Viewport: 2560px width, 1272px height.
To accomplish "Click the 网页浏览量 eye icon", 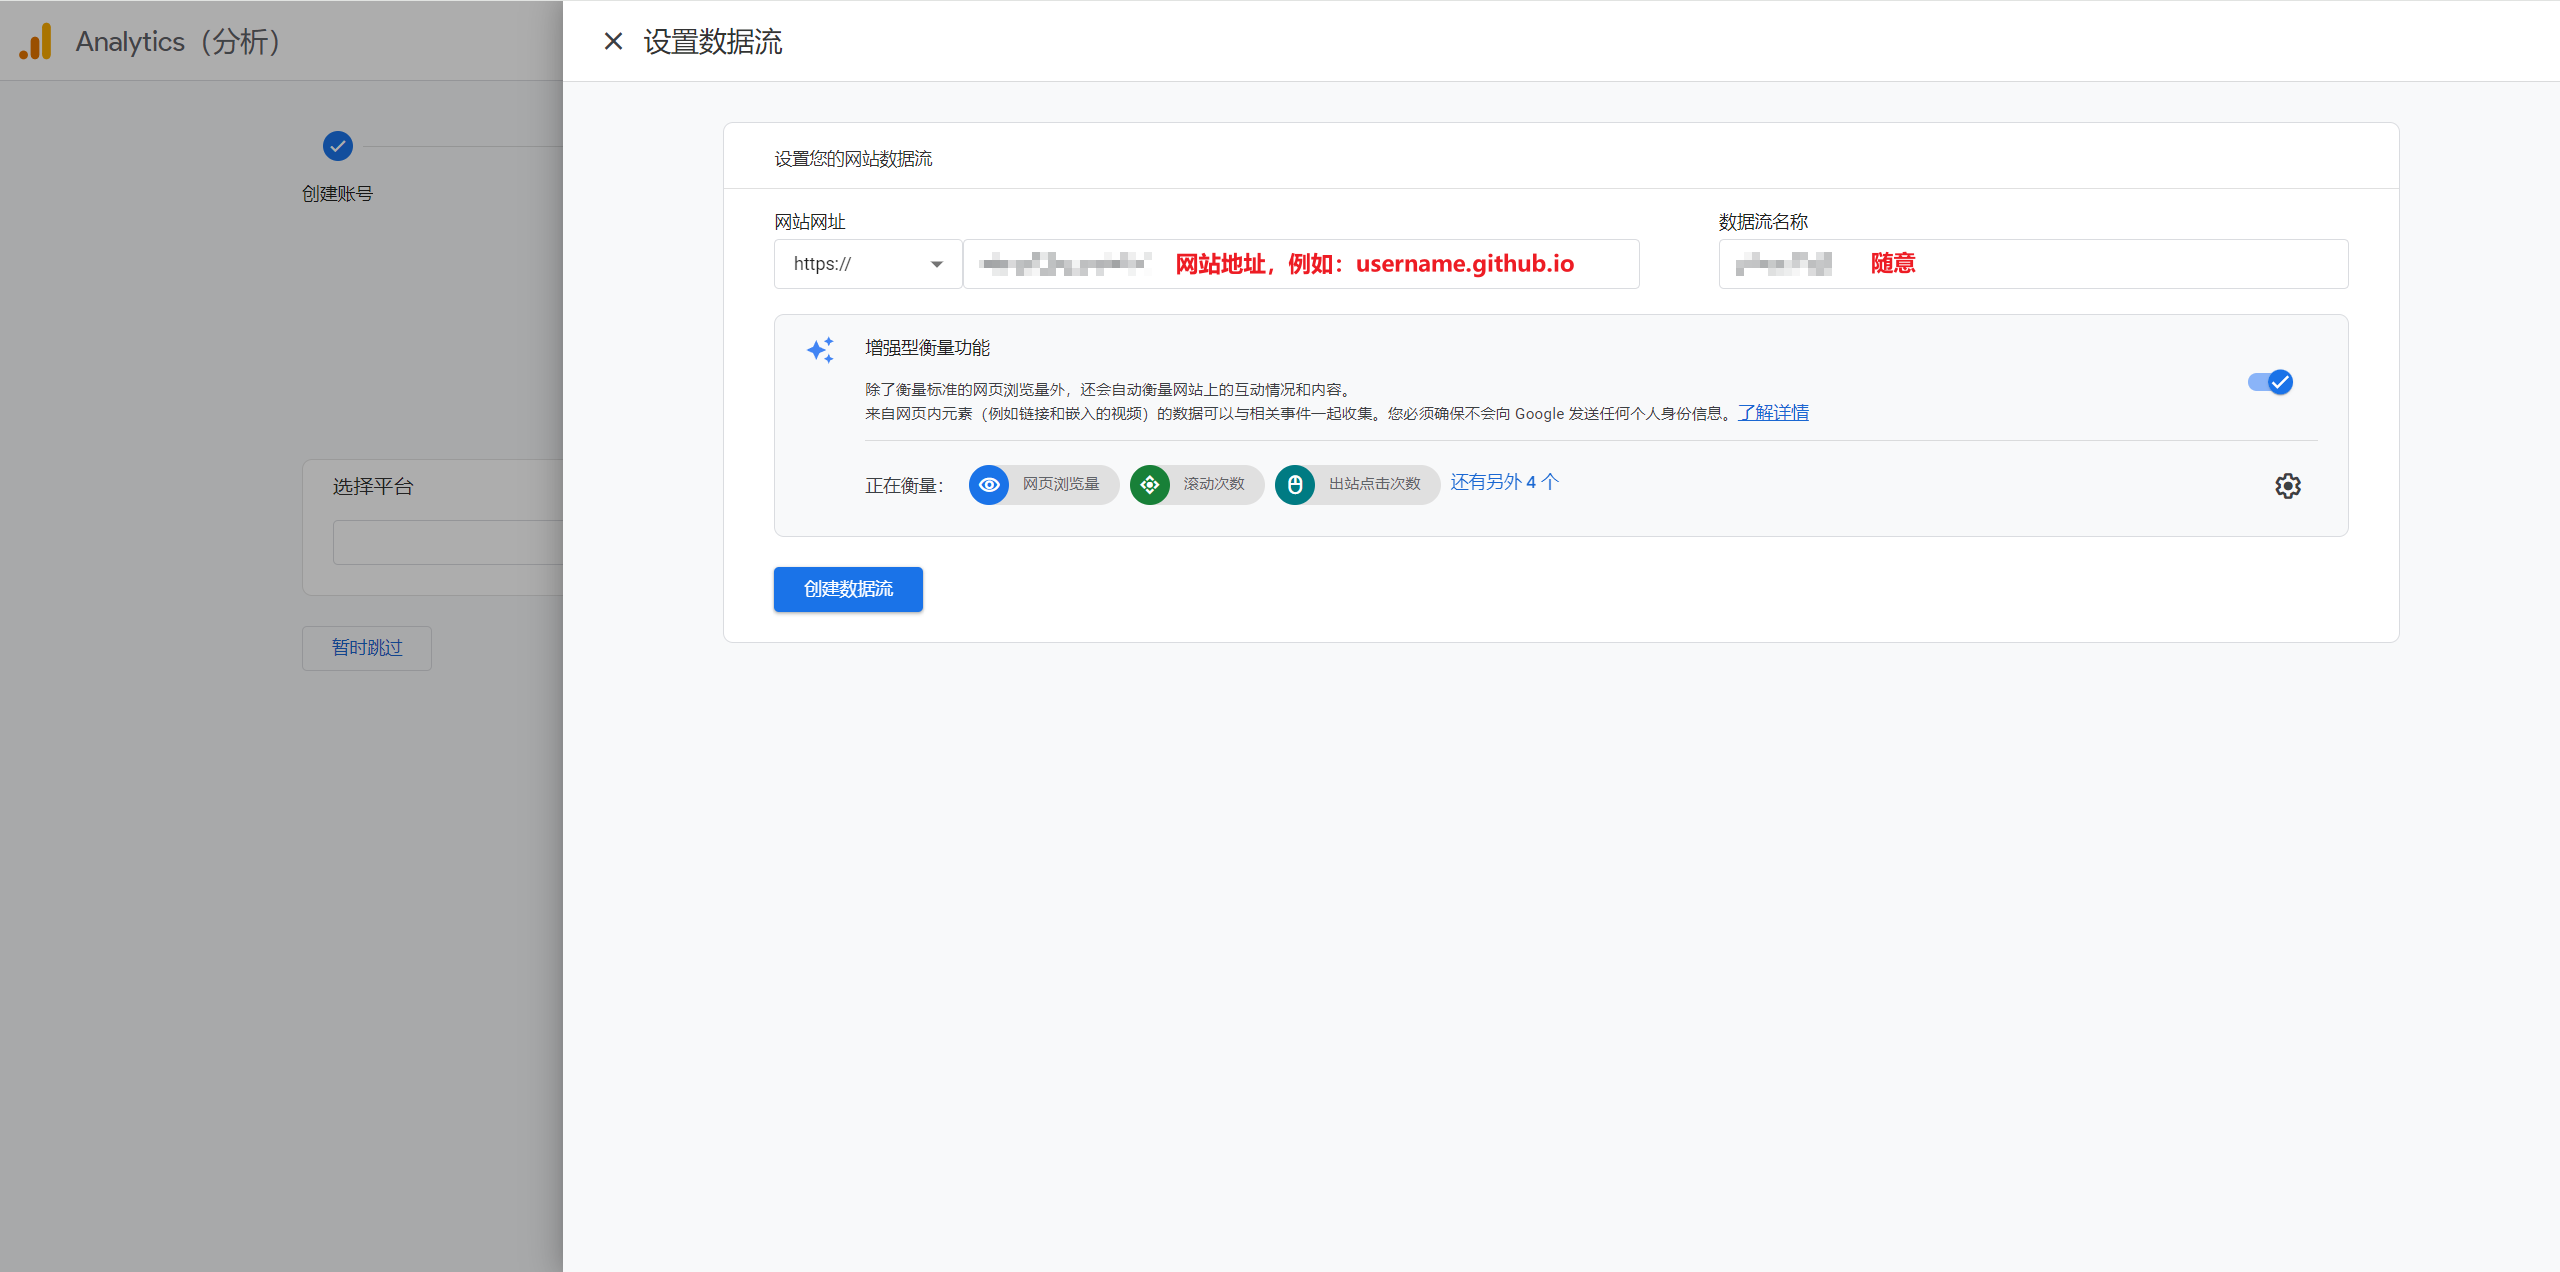I will tap(989, 485).
